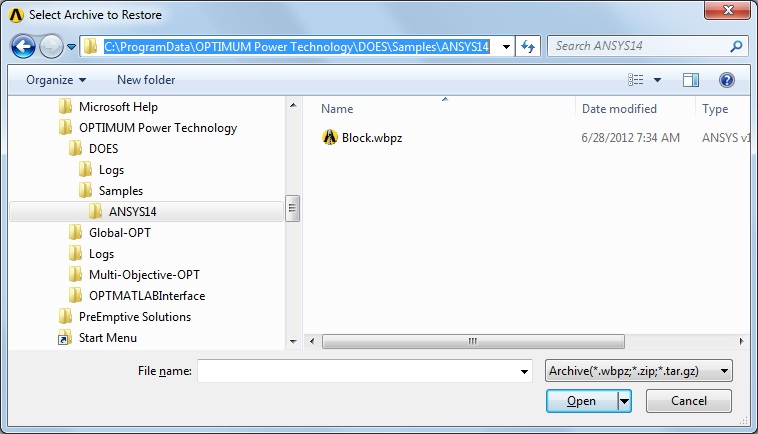Click the folder tree vertical scrollbar thumb
This screenshot has width=758, height=434.
tap(292, 208)
